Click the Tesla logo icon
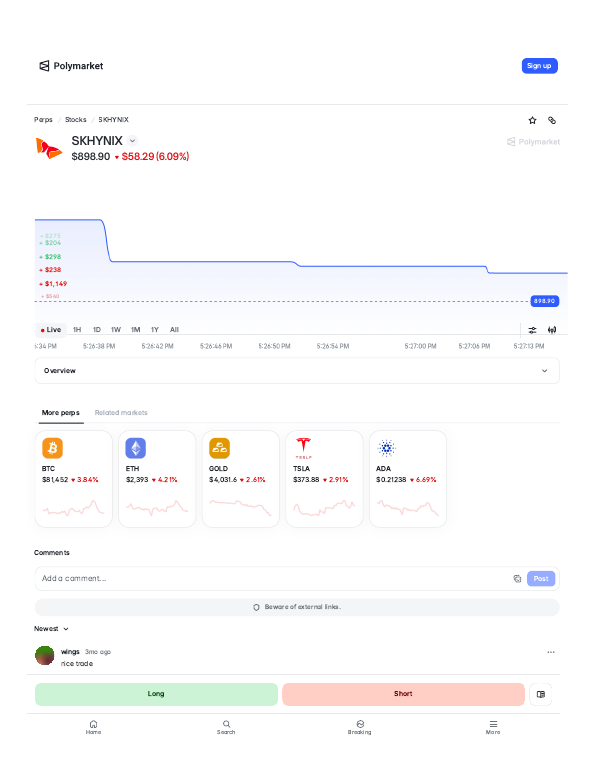The width and height of the screenshot is (595, 770). [303, 448]
